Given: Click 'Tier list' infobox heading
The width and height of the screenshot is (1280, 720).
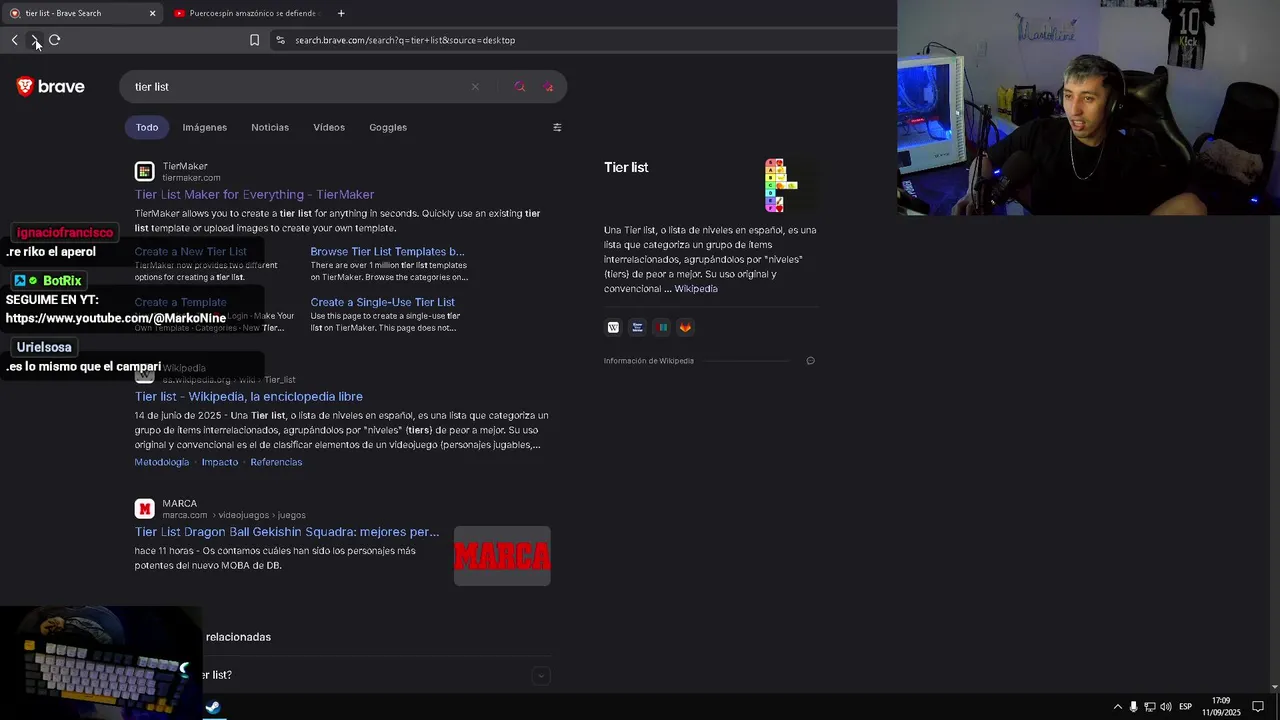Looking at the screenshot, I should pyautogui.click(x=626, y=167).
